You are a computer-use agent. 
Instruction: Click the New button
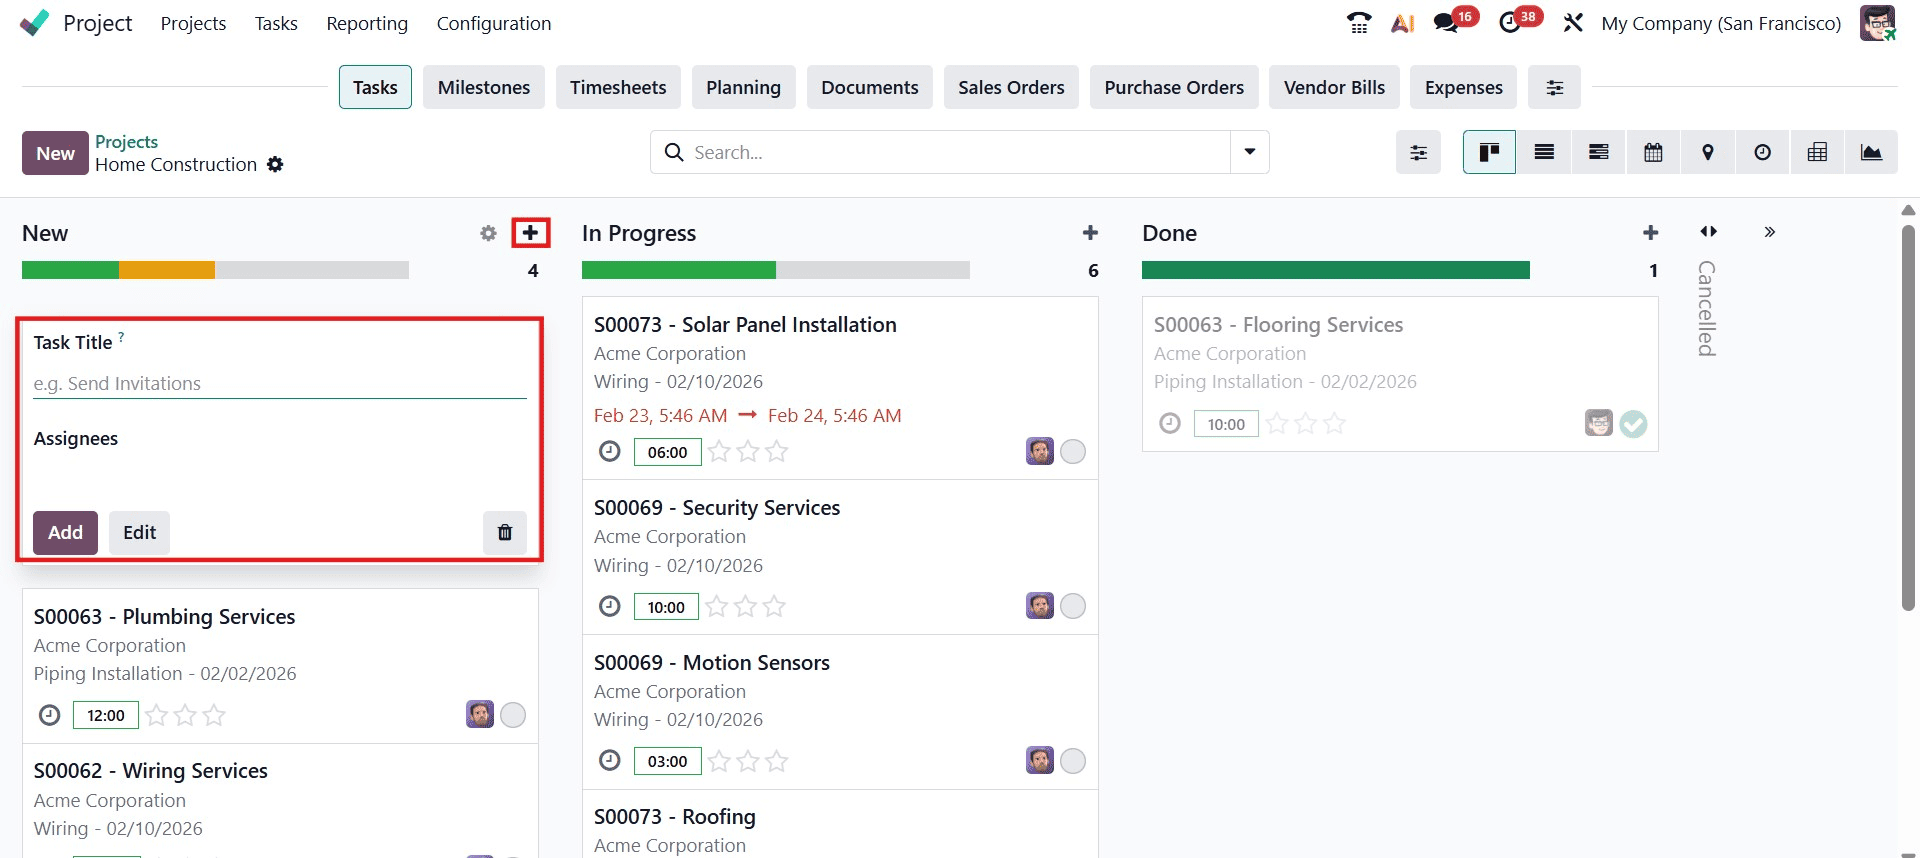click(55, 153)
